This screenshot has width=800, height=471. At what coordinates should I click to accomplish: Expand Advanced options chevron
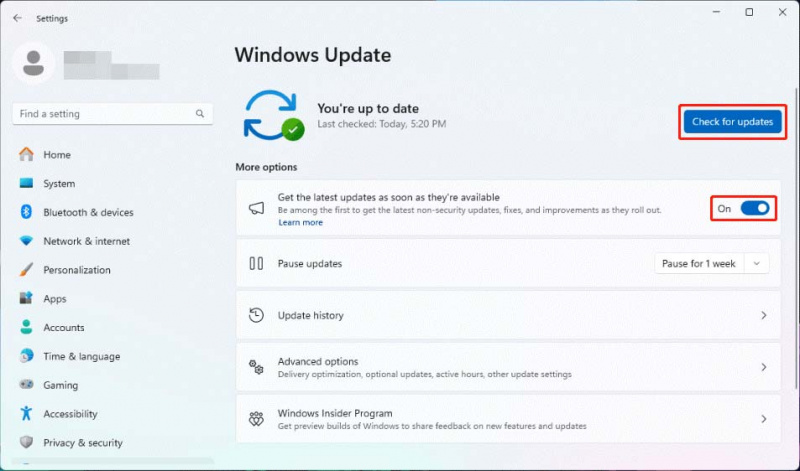pos(764,367)
